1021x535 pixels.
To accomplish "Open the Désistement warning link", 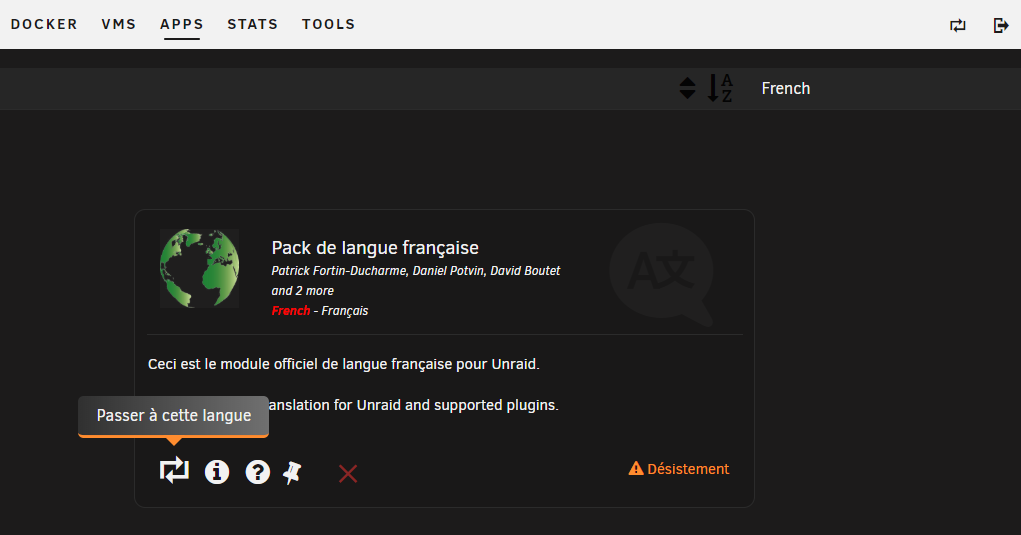I will pos(679,469).
